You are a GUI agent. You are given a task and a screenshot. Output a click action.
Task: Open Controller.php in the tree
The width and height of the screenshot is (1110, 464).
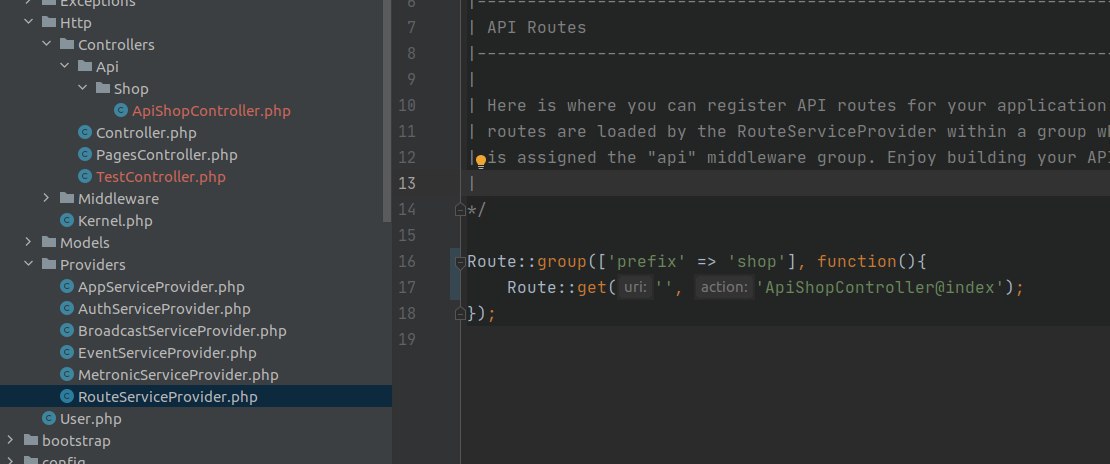(x=146, y=132)
